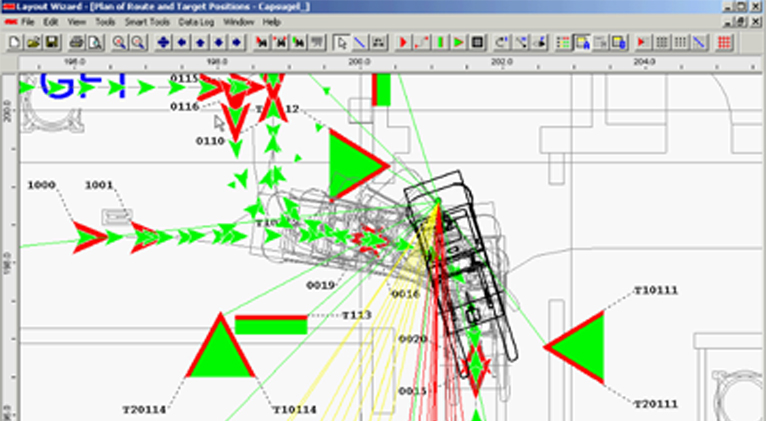The height and width of the screenshot is (421, 767).
Task: Click the green play arrow button
Action: click(458, 42)
